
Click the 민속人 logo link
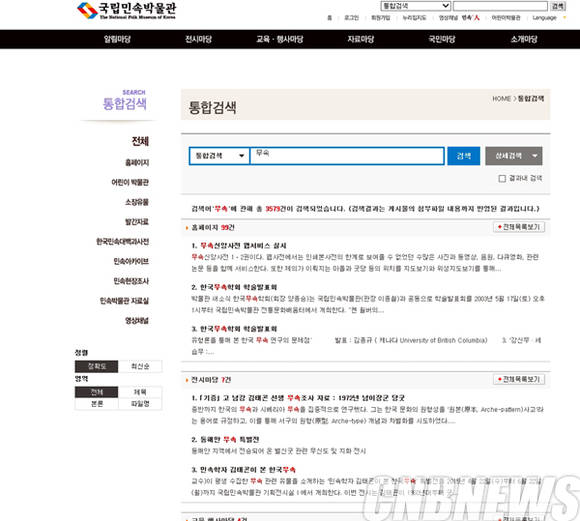point(471,17)
